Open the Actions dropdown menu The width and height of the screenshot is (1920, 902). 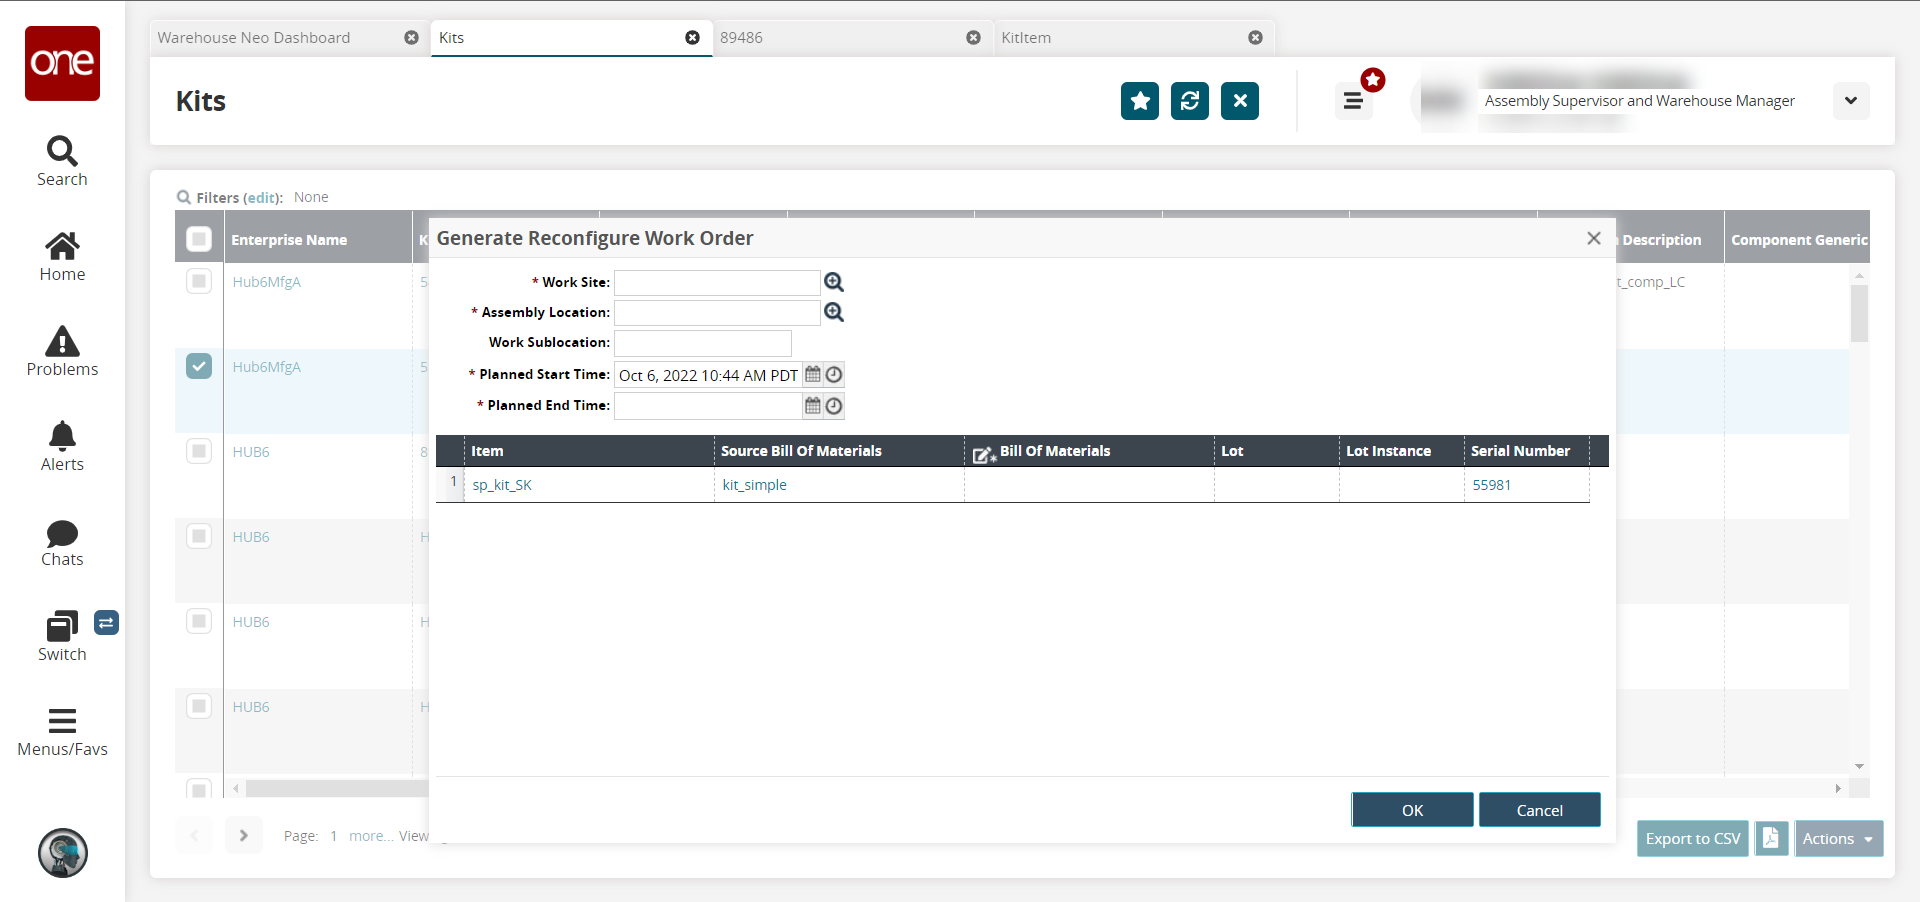(1839, 838)
